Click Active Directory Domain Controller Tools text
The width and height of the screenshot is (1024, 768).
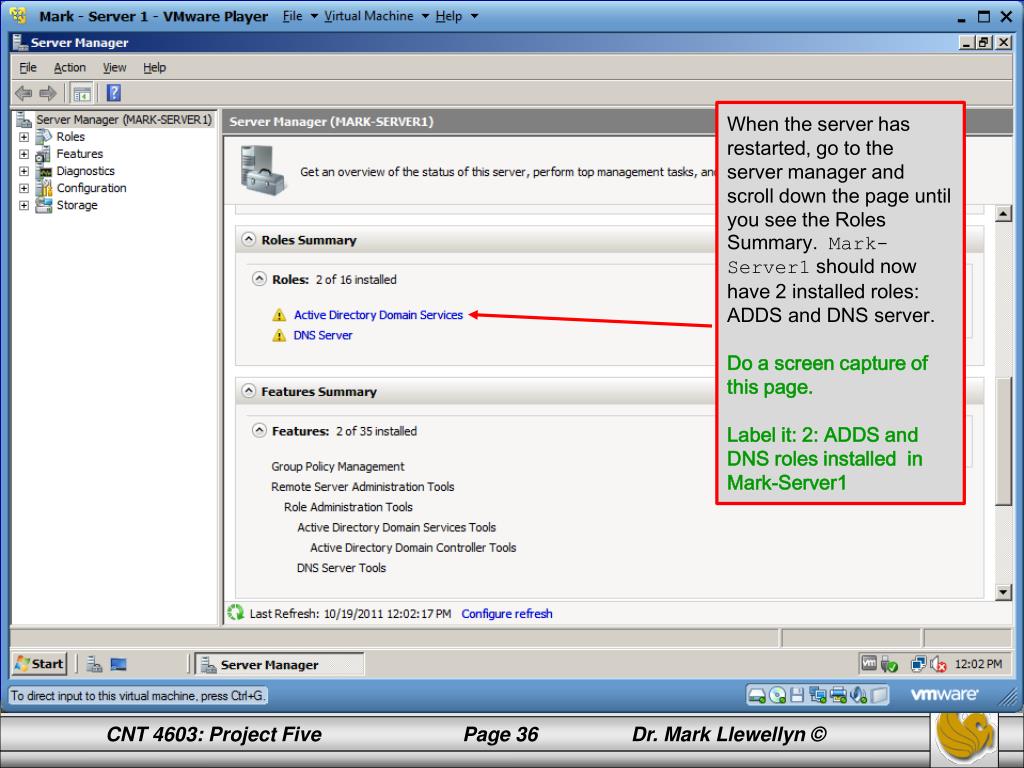tap(413, 548)
